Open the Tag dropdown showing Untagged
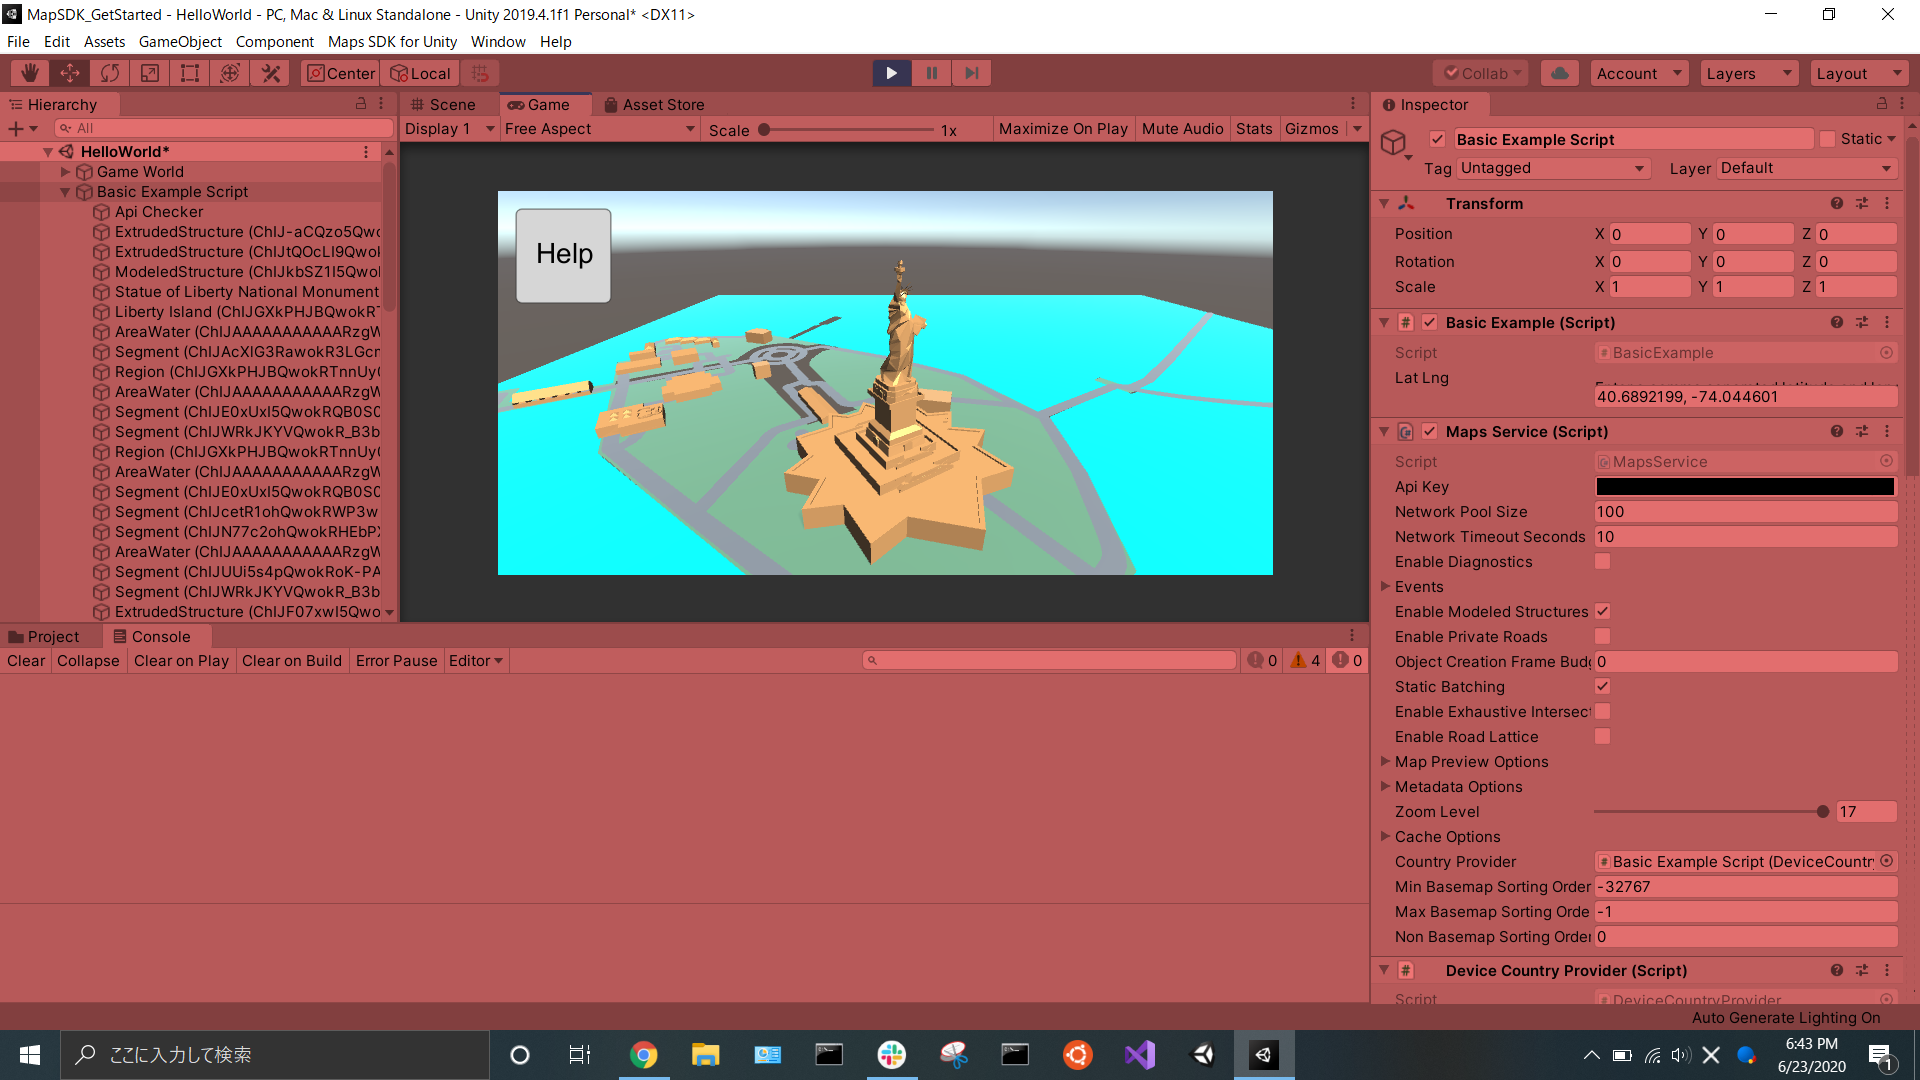Viewport: 1920px width, 1080px height. [1551, 168]
